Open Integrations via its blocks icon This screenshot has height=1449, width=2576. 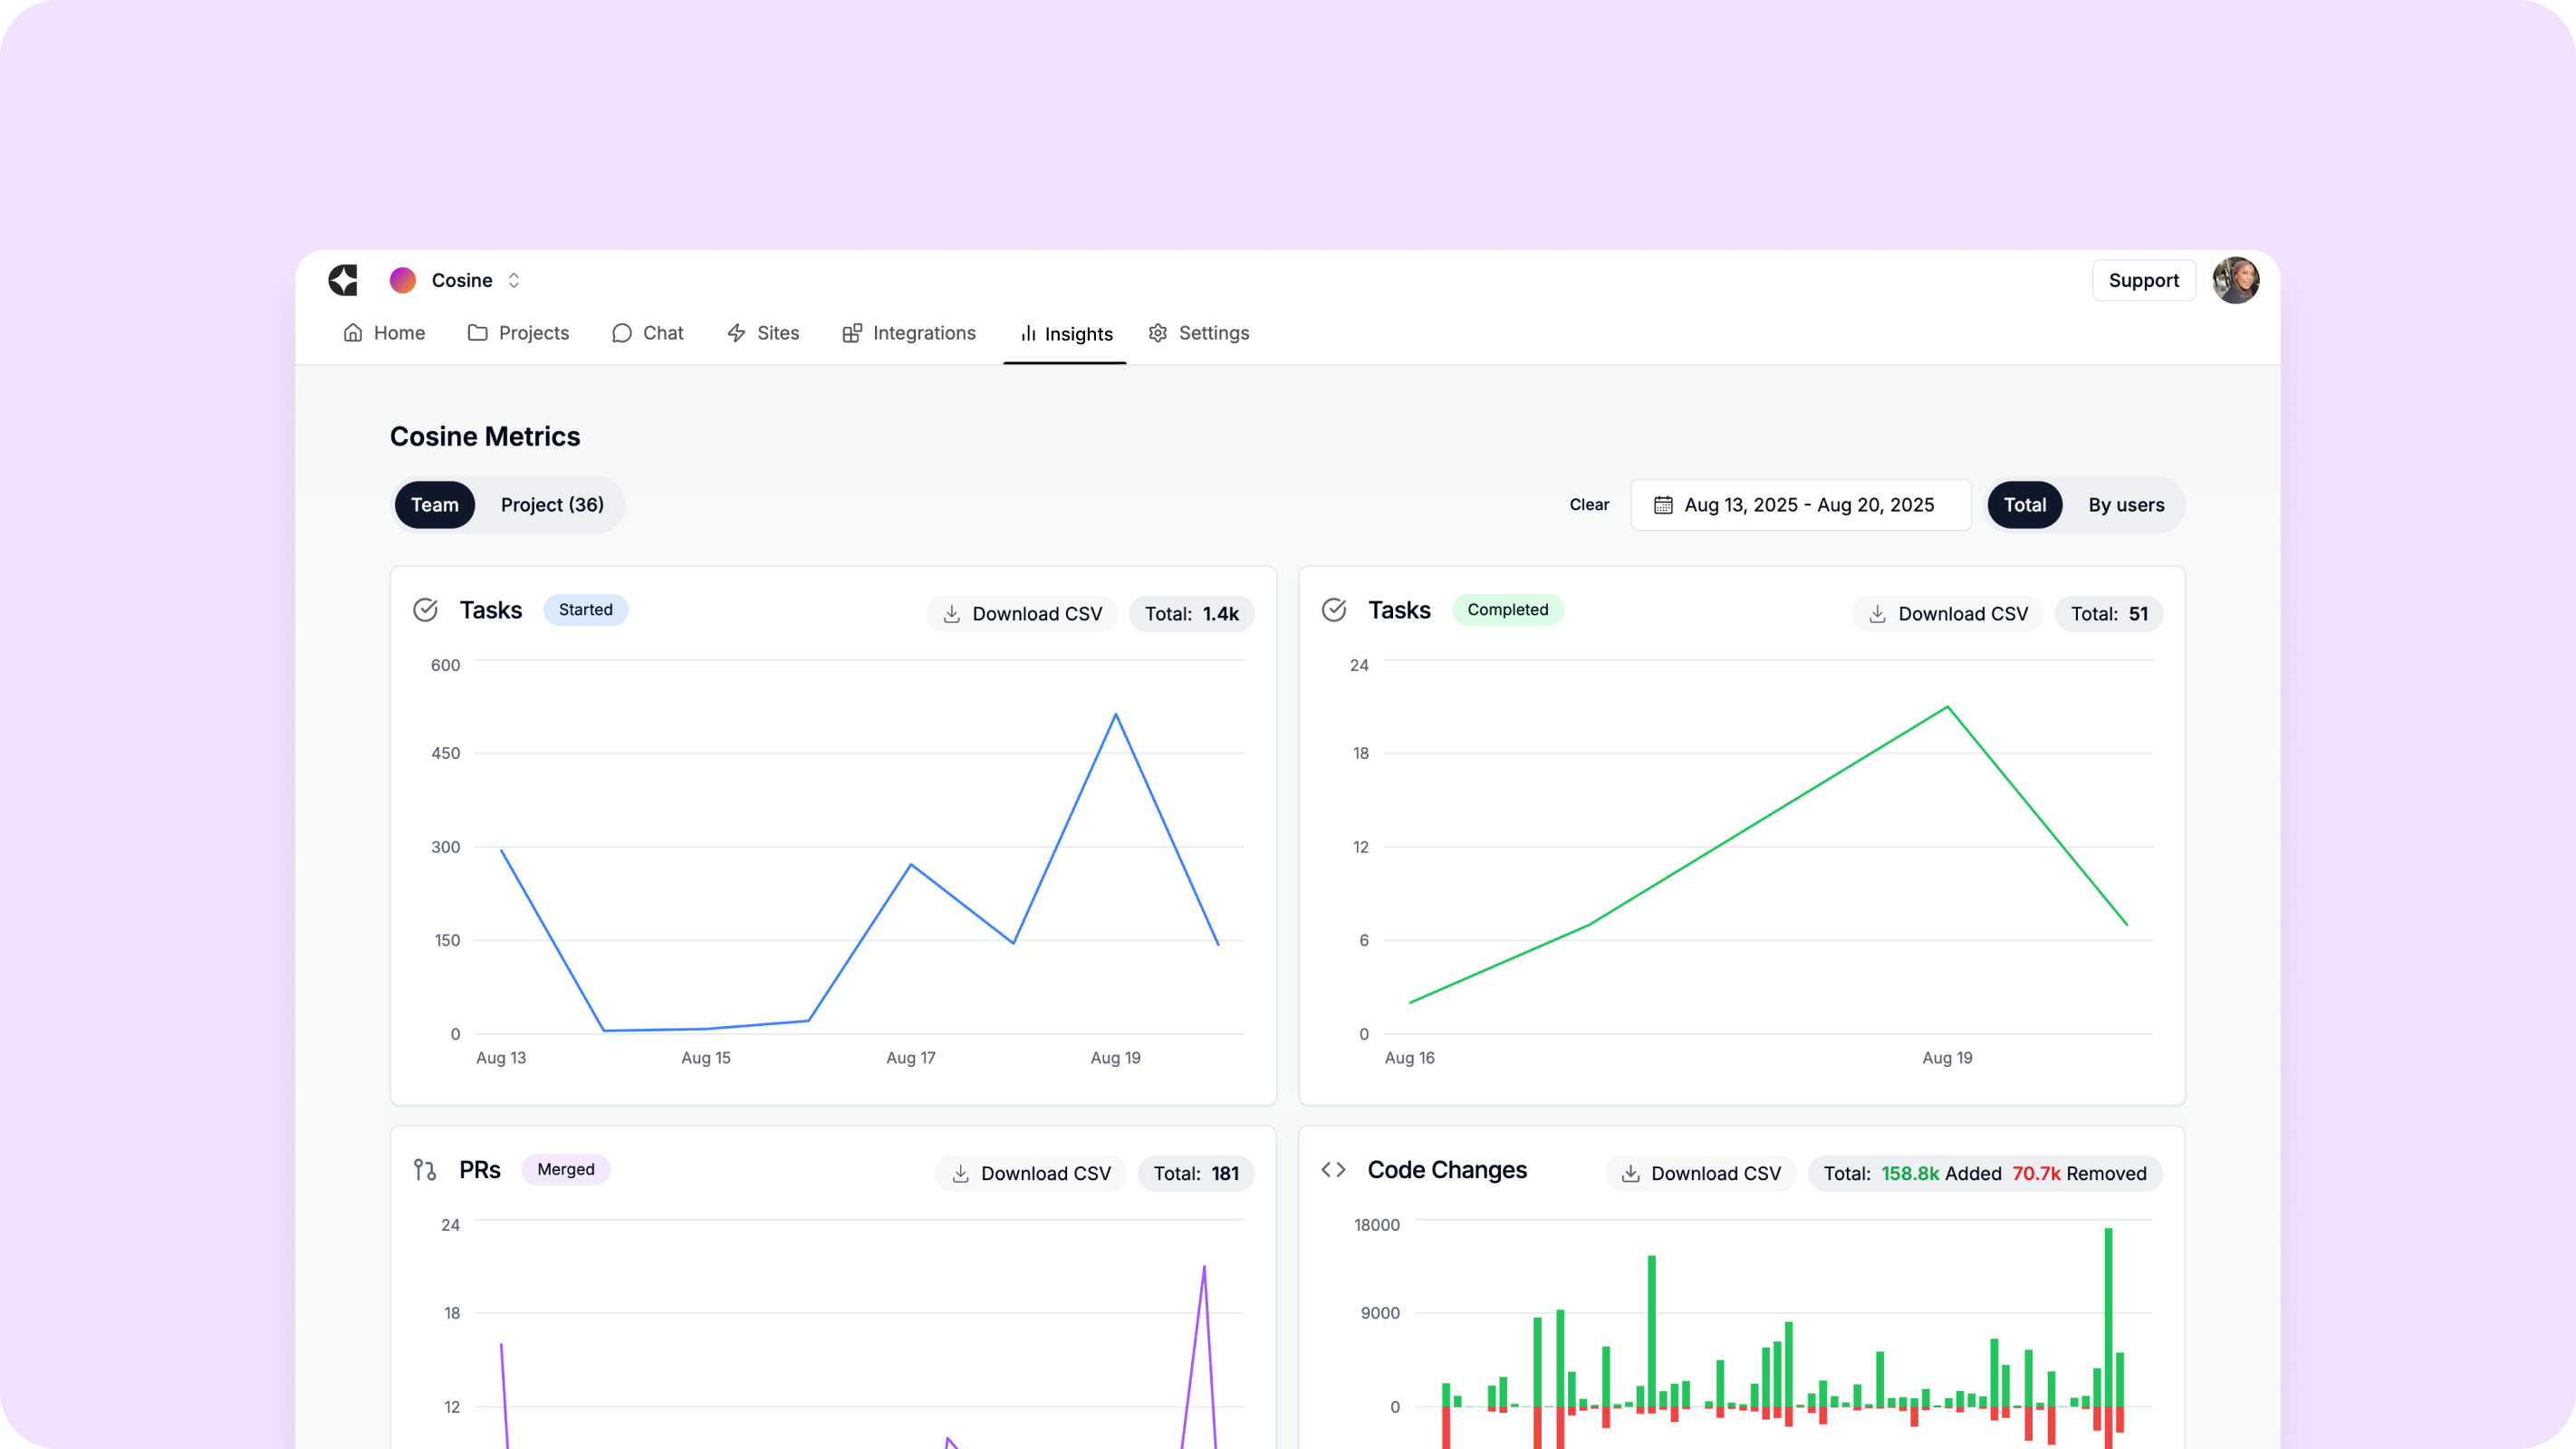pyautogui.click(x=851, y=333)
